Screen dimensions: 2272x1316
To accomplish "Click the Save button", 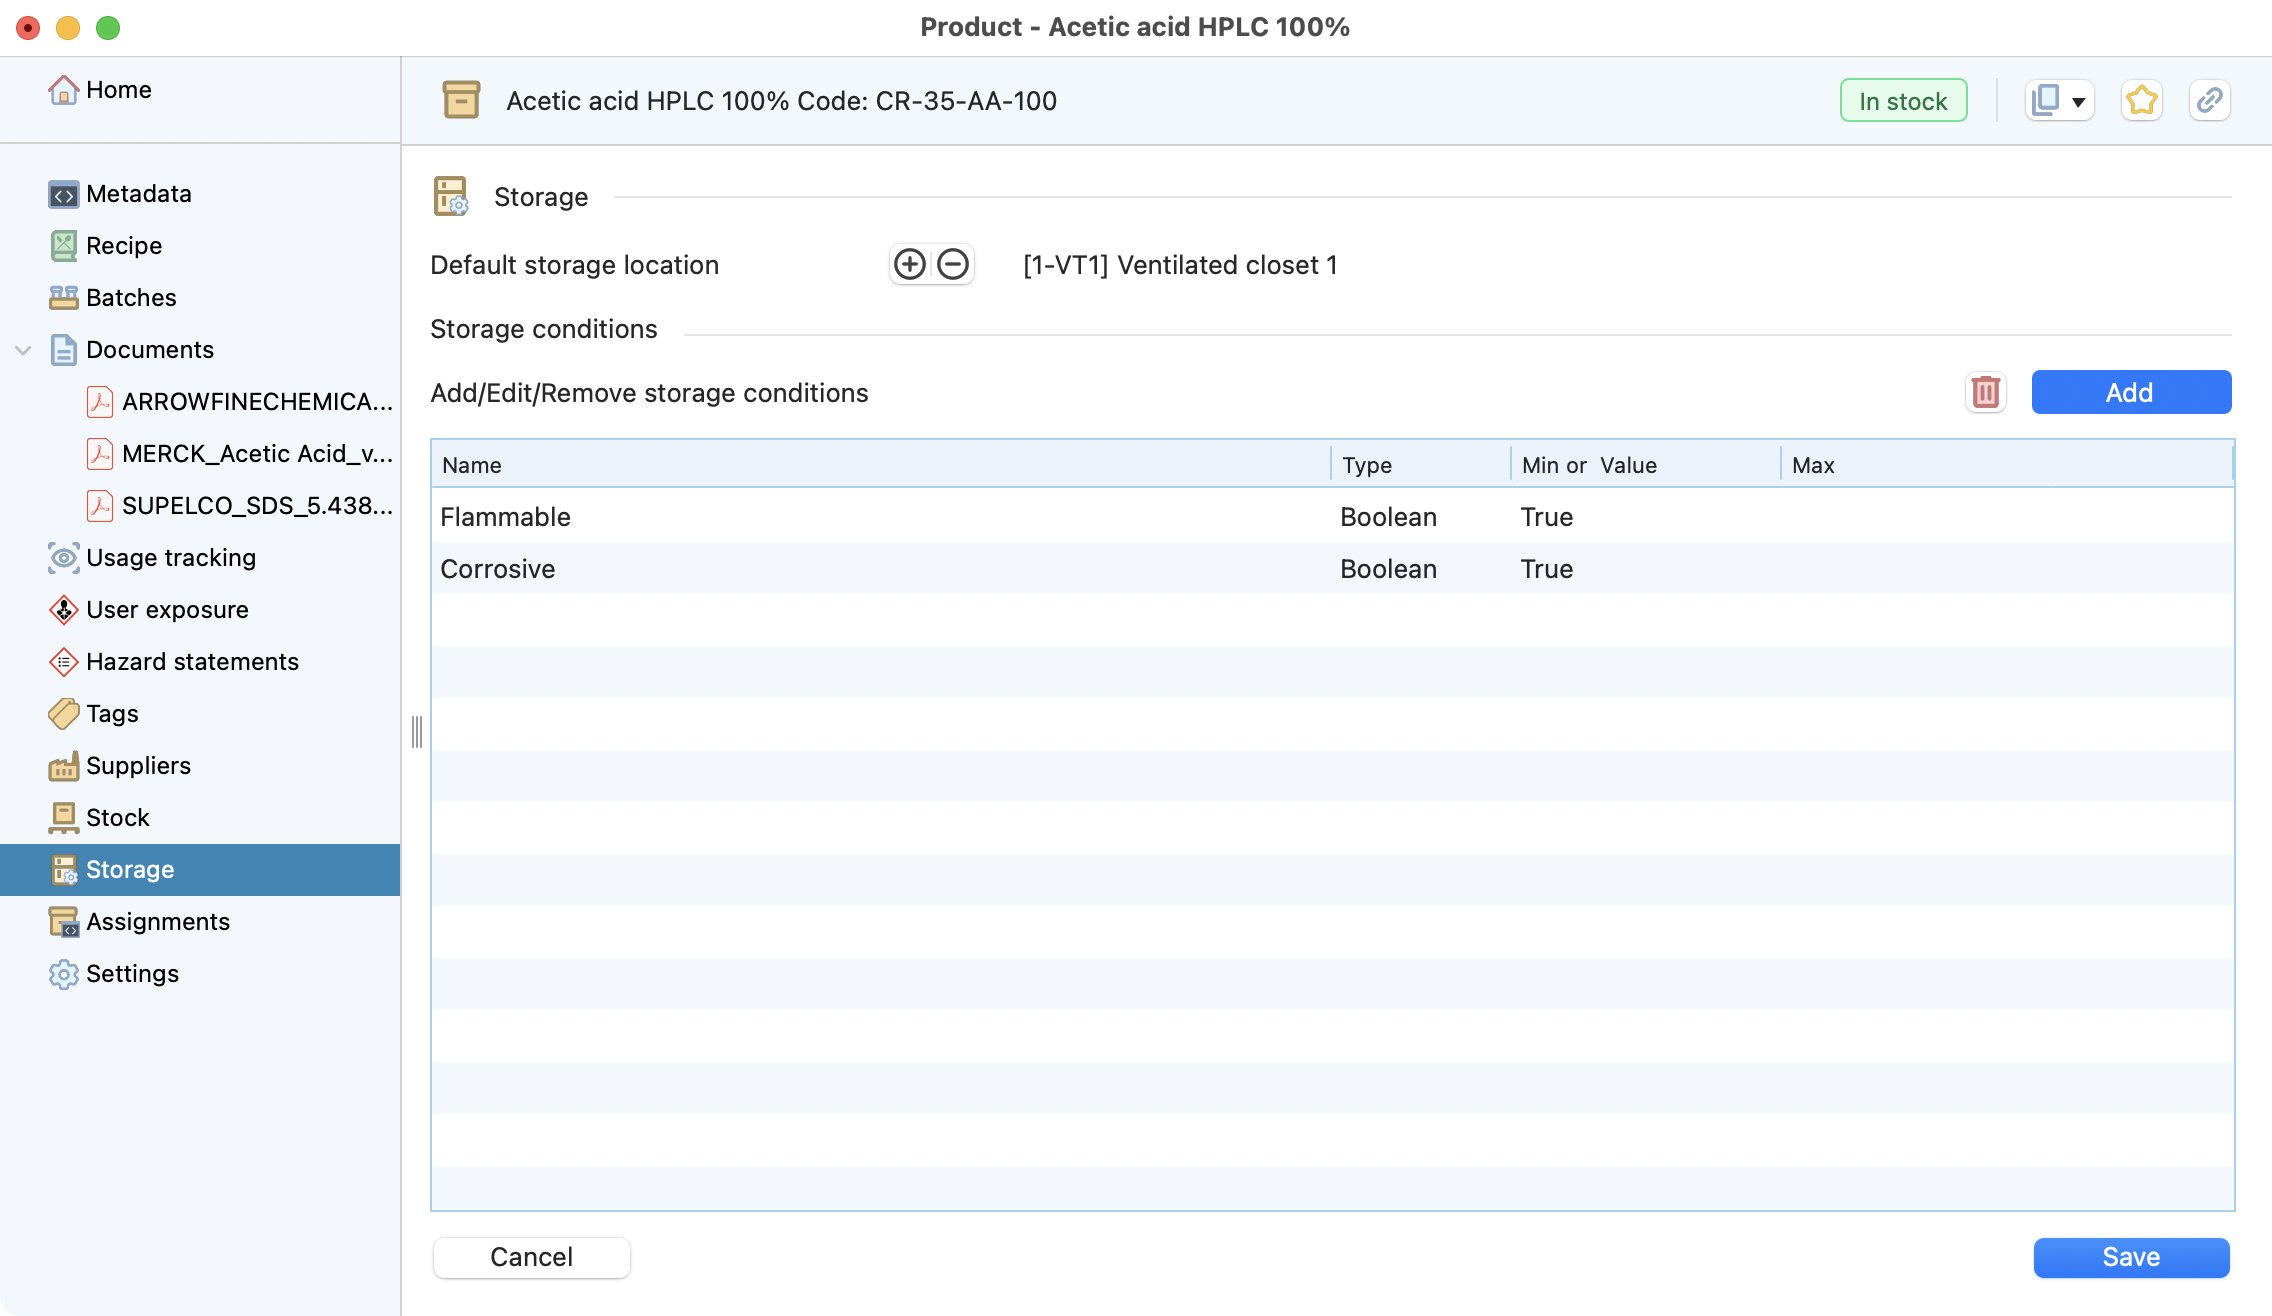I will pos(2131,1257).
